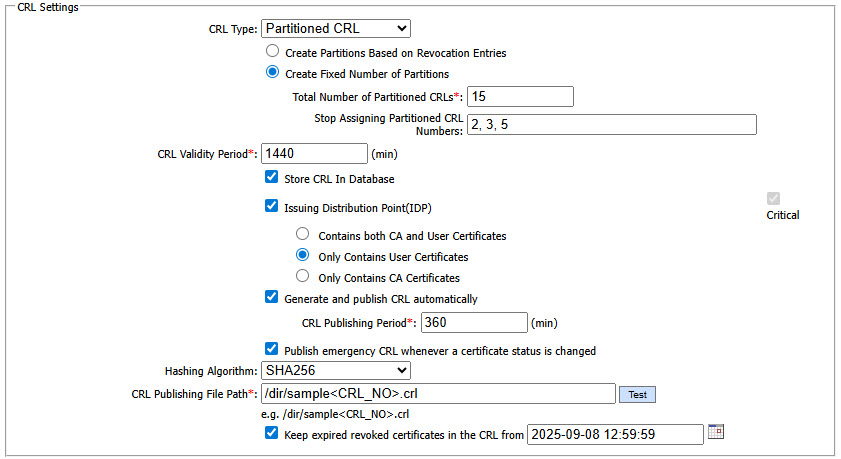This screenshot has height=459, width=841.
Task: Uncheck Keep expired revoked certificates checkbox
Action: 271,434
